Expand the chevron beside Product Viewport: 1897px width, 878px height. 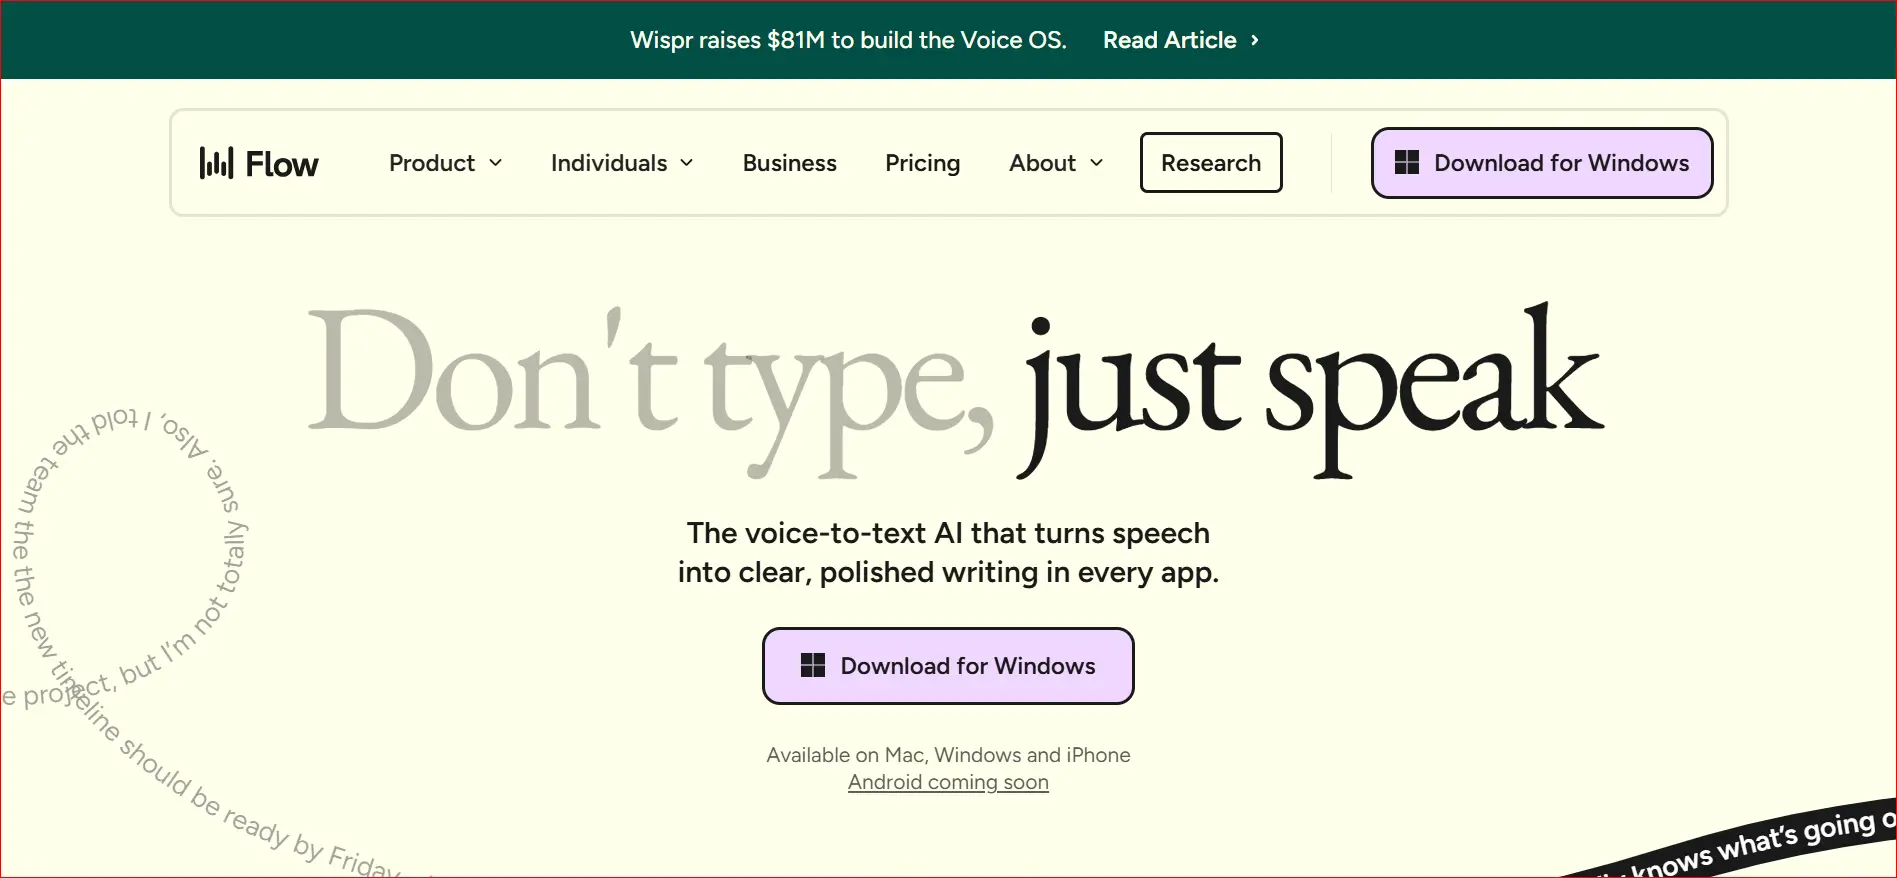[496, 163]
